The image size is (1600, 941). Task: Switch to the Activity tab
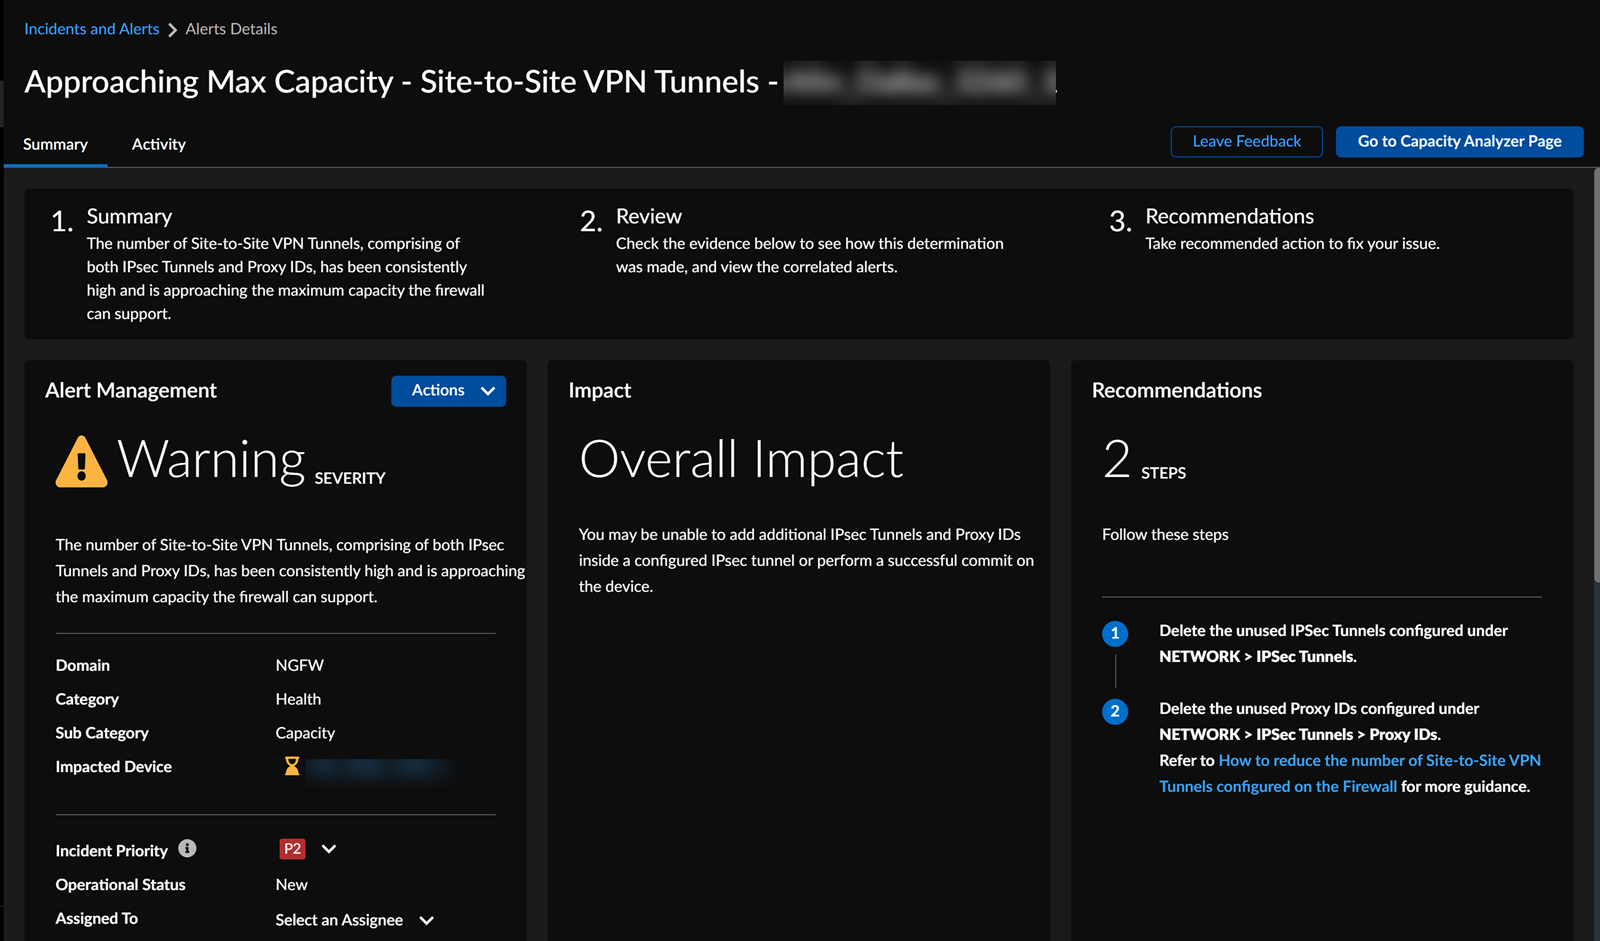pyautogui.click(x=158, y=144)
